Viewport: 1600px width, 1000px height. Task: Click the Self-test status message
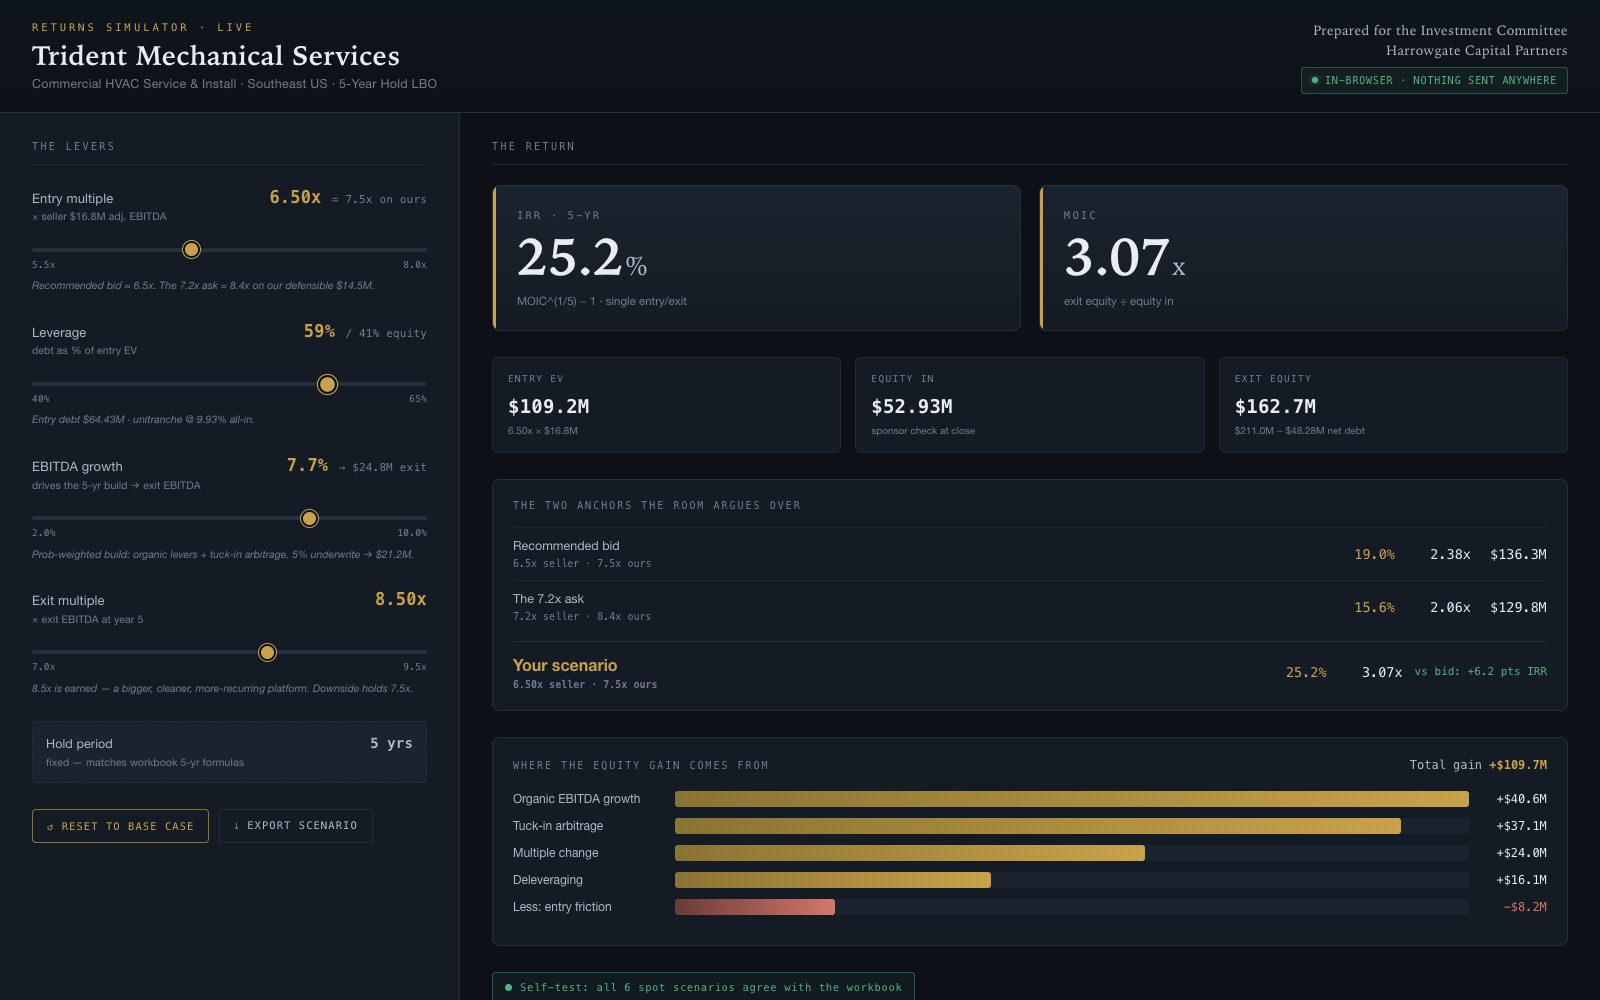tap(703, 987)
